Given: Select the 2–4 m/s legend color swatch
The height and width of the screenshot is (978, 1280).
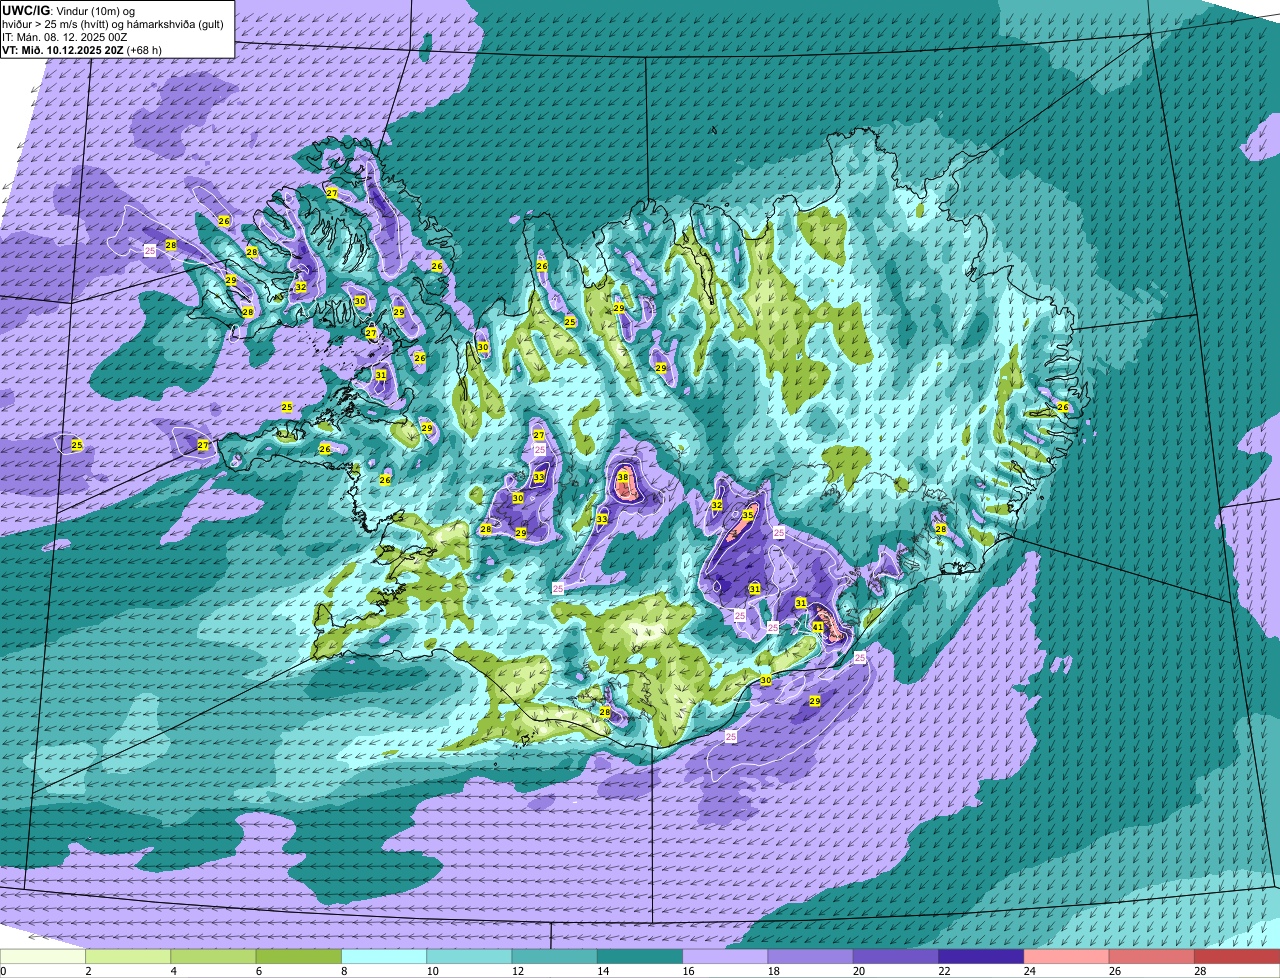Looking at the screenshot, I should tap(128, 956).
